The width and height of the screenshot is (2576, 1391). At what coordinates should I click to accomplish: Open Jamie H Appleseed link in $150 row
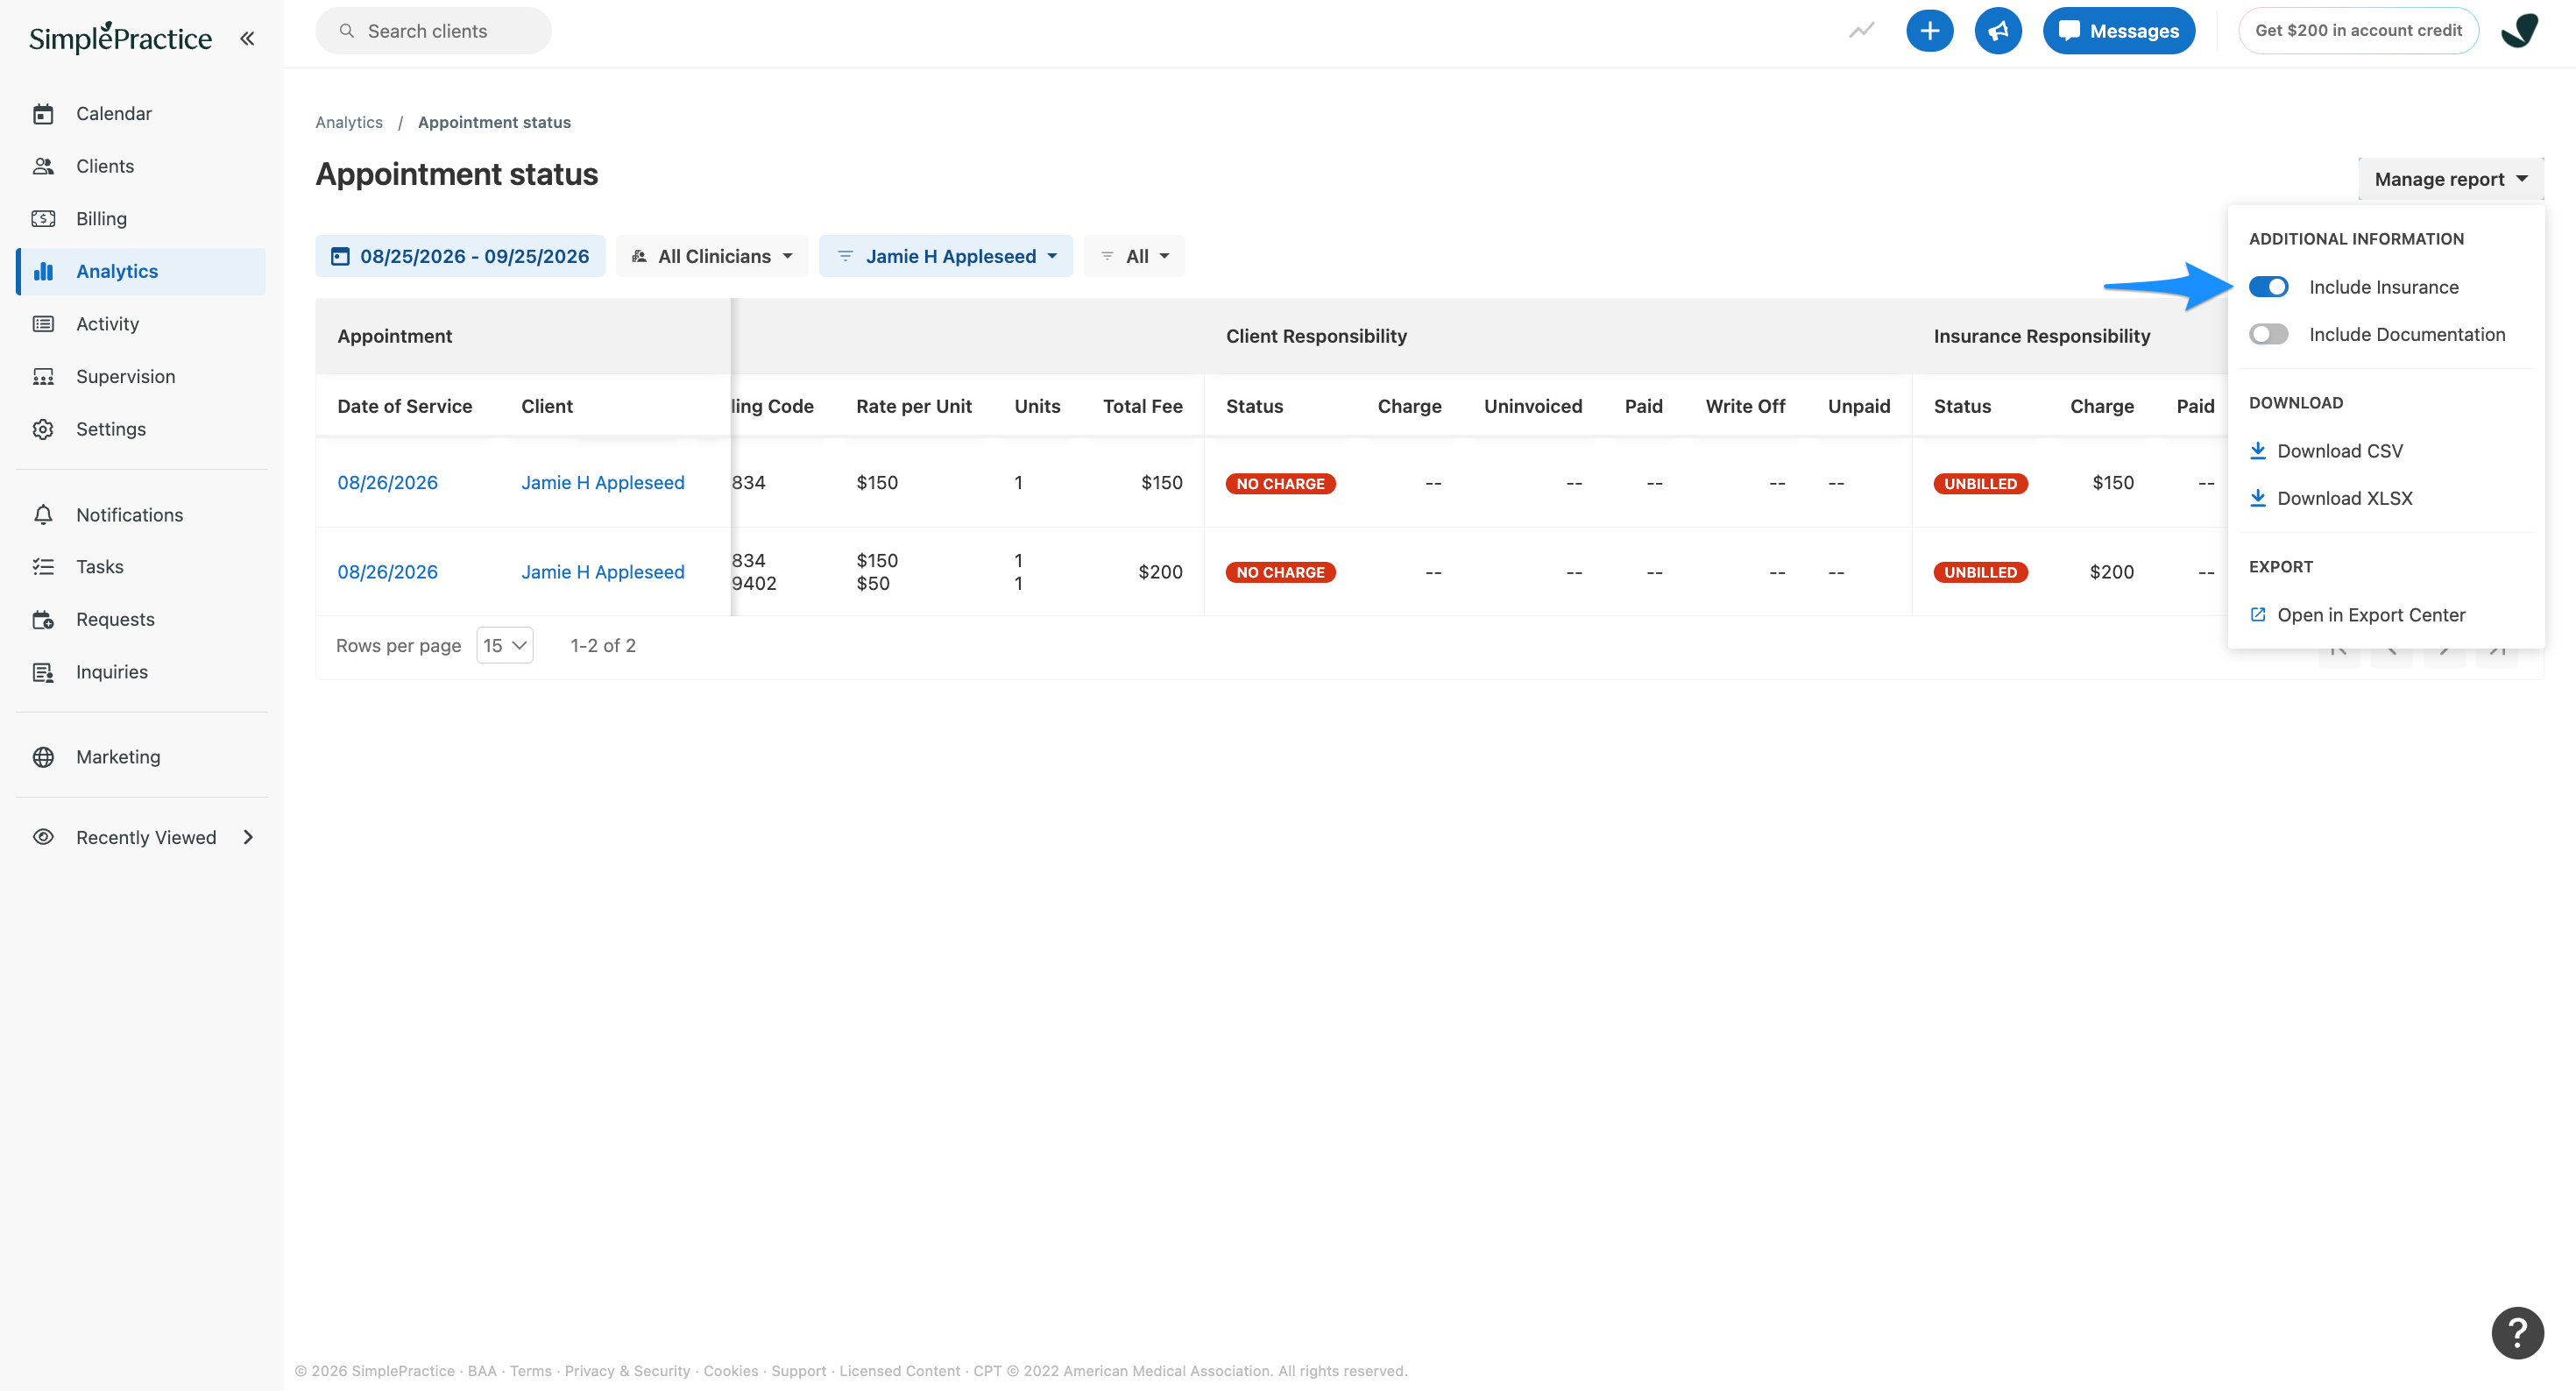click(603, 483)
